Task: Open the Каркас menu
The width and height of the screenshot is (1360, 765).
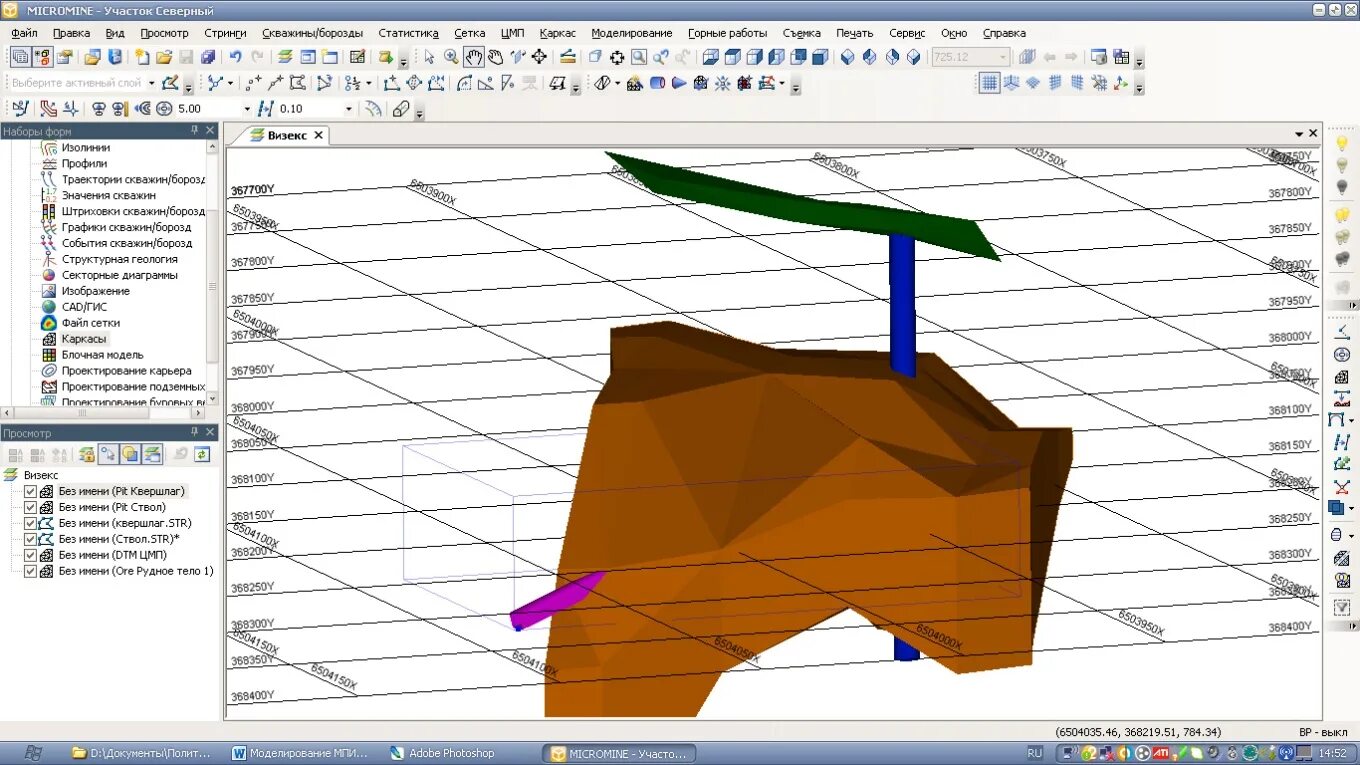Action: coord(557,33)
